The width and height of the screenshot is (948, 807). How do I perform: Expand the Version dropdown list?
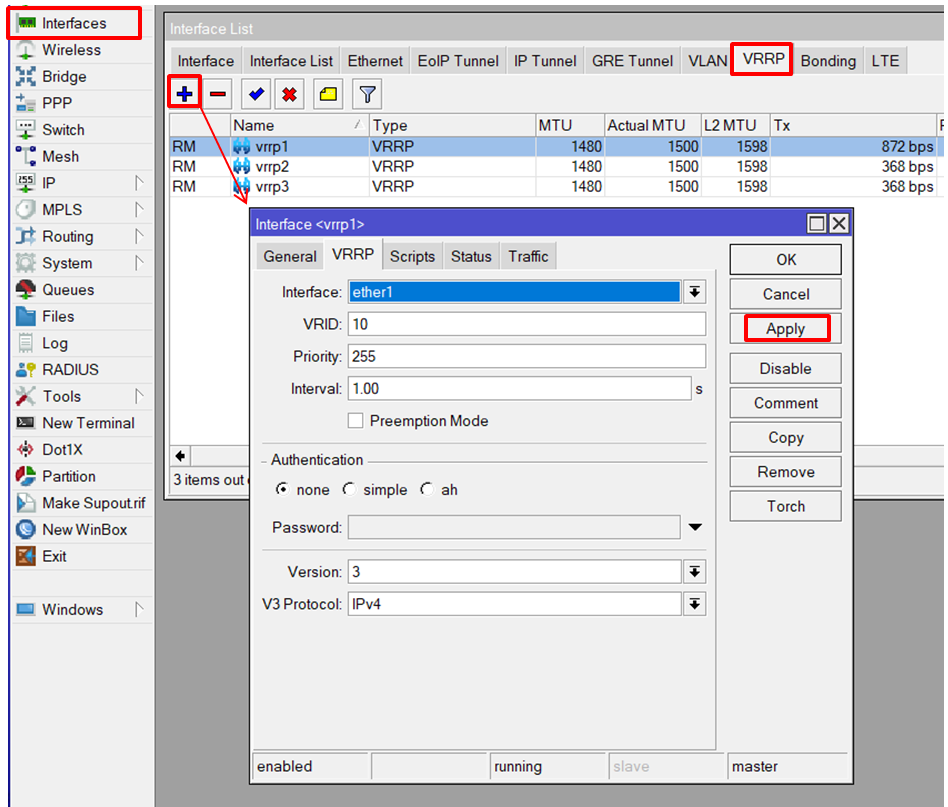pos(694,572)
